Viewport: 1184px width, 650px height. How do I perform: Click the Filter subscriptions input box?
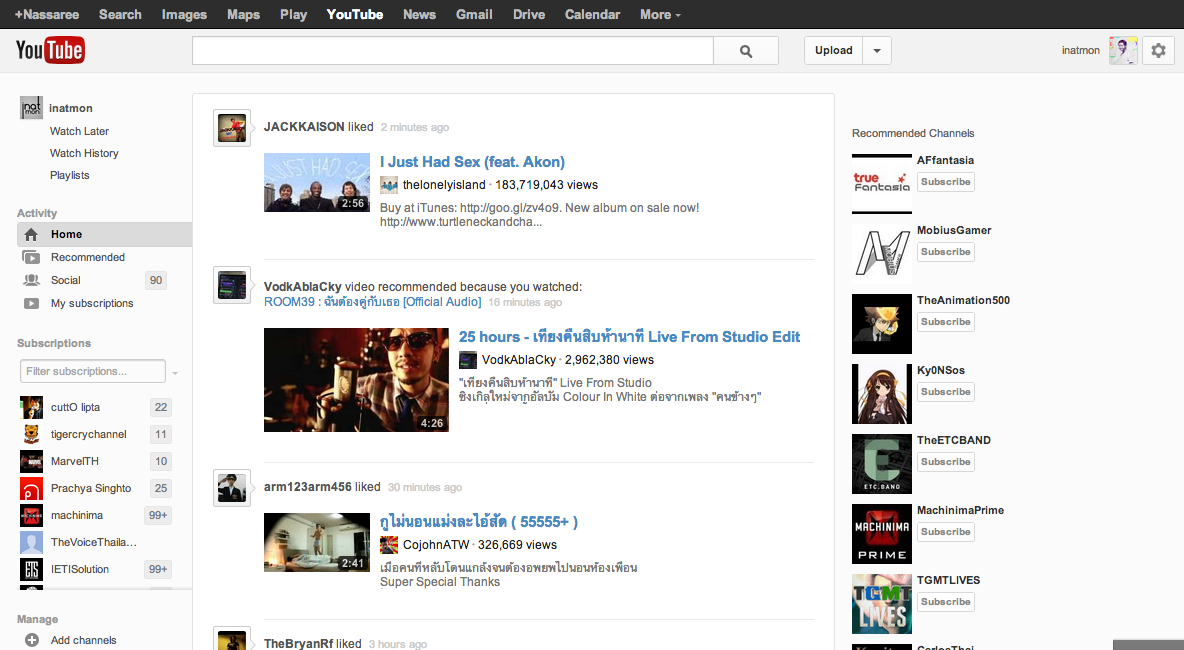tap(93, 371)
